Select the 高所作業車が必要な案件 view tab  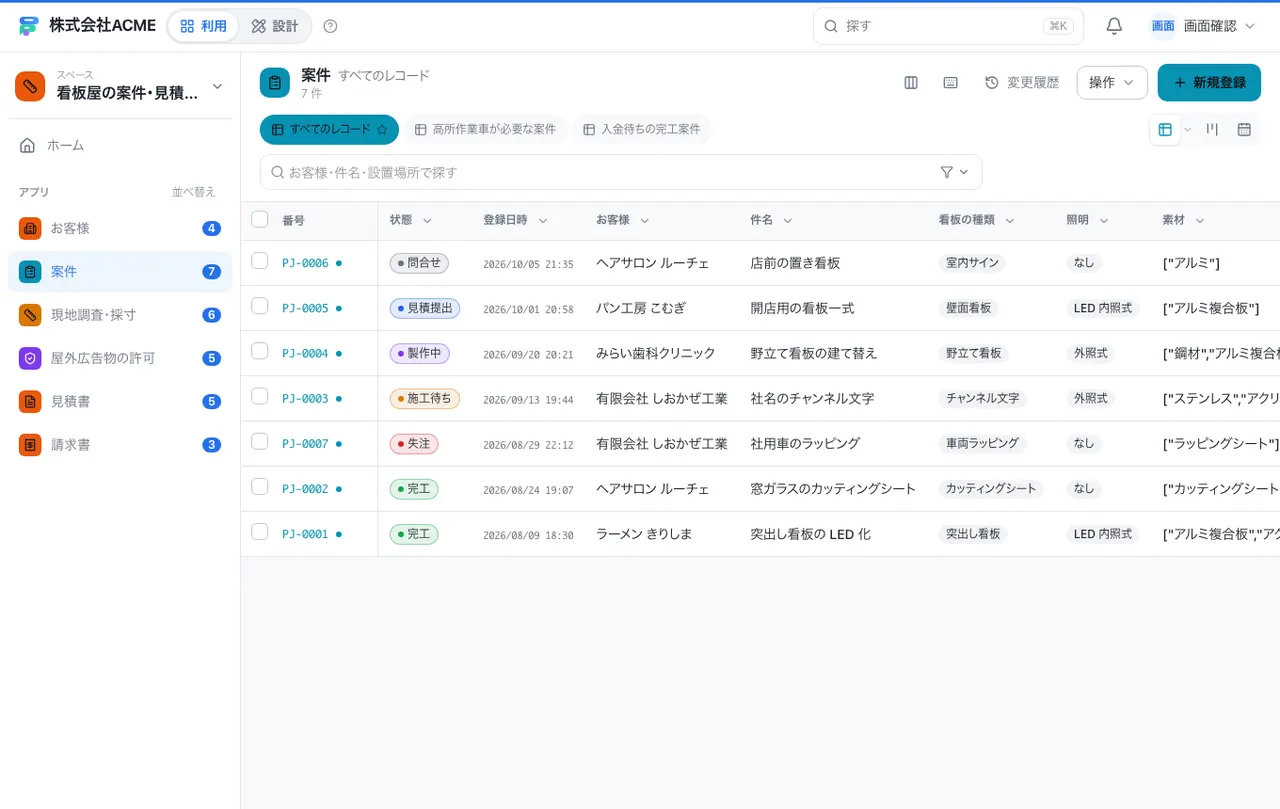click(485, 130)
